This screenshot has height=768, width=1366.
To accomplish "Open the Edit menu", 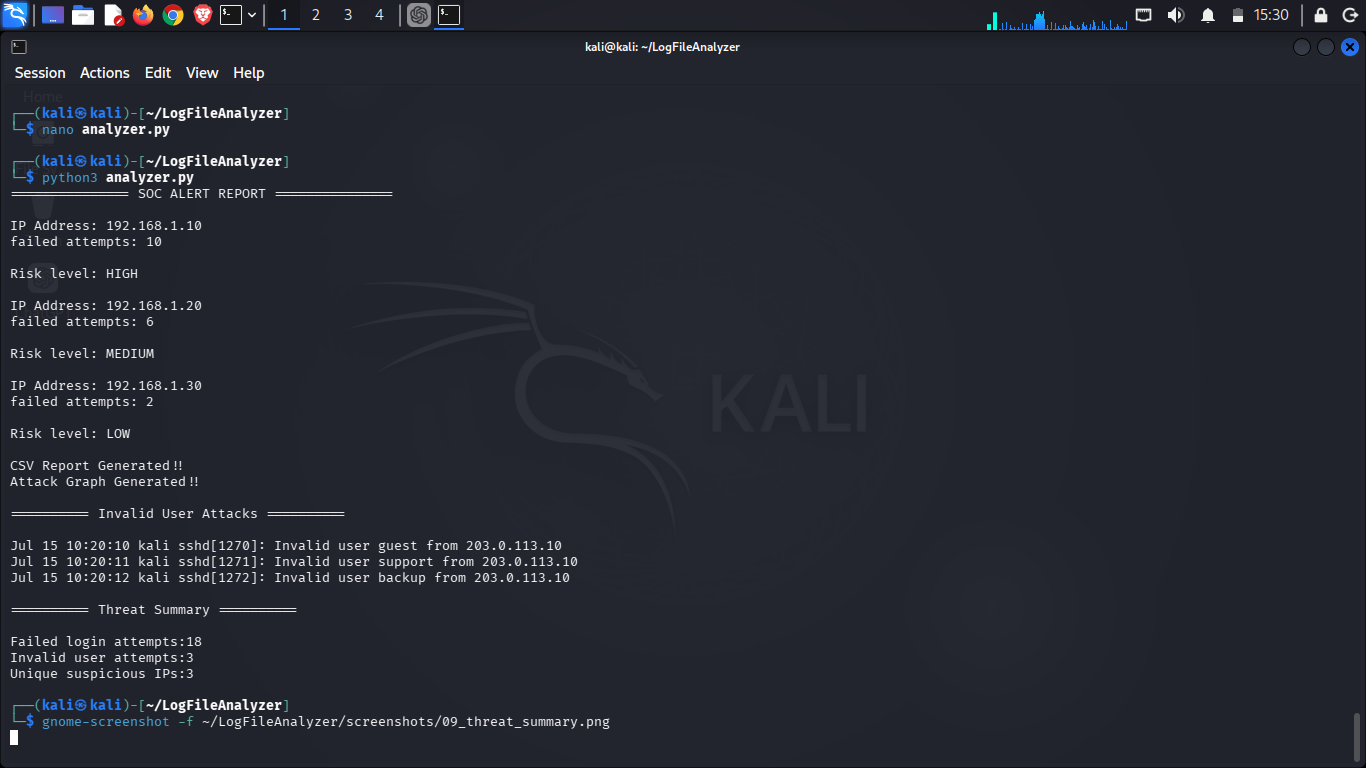I will pos(158,73).
